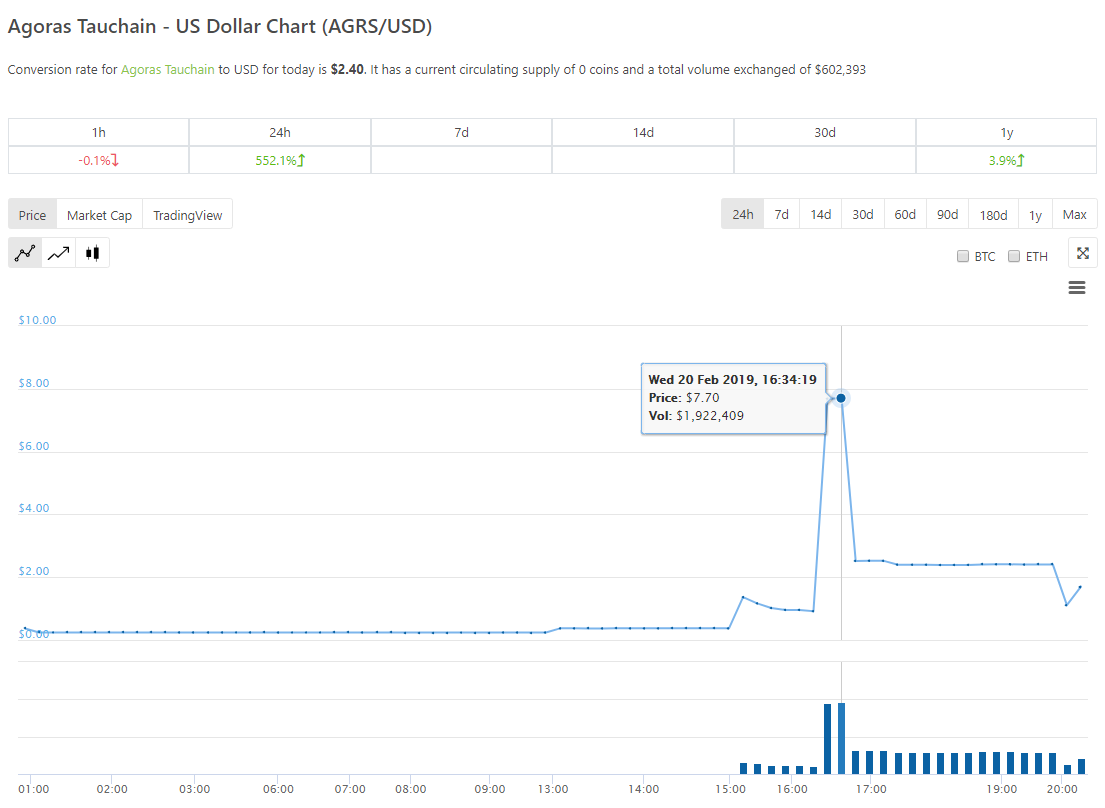Click the 13:00 x-axis time label
This screenshot has width=1105, height=808.
point(552,789)
